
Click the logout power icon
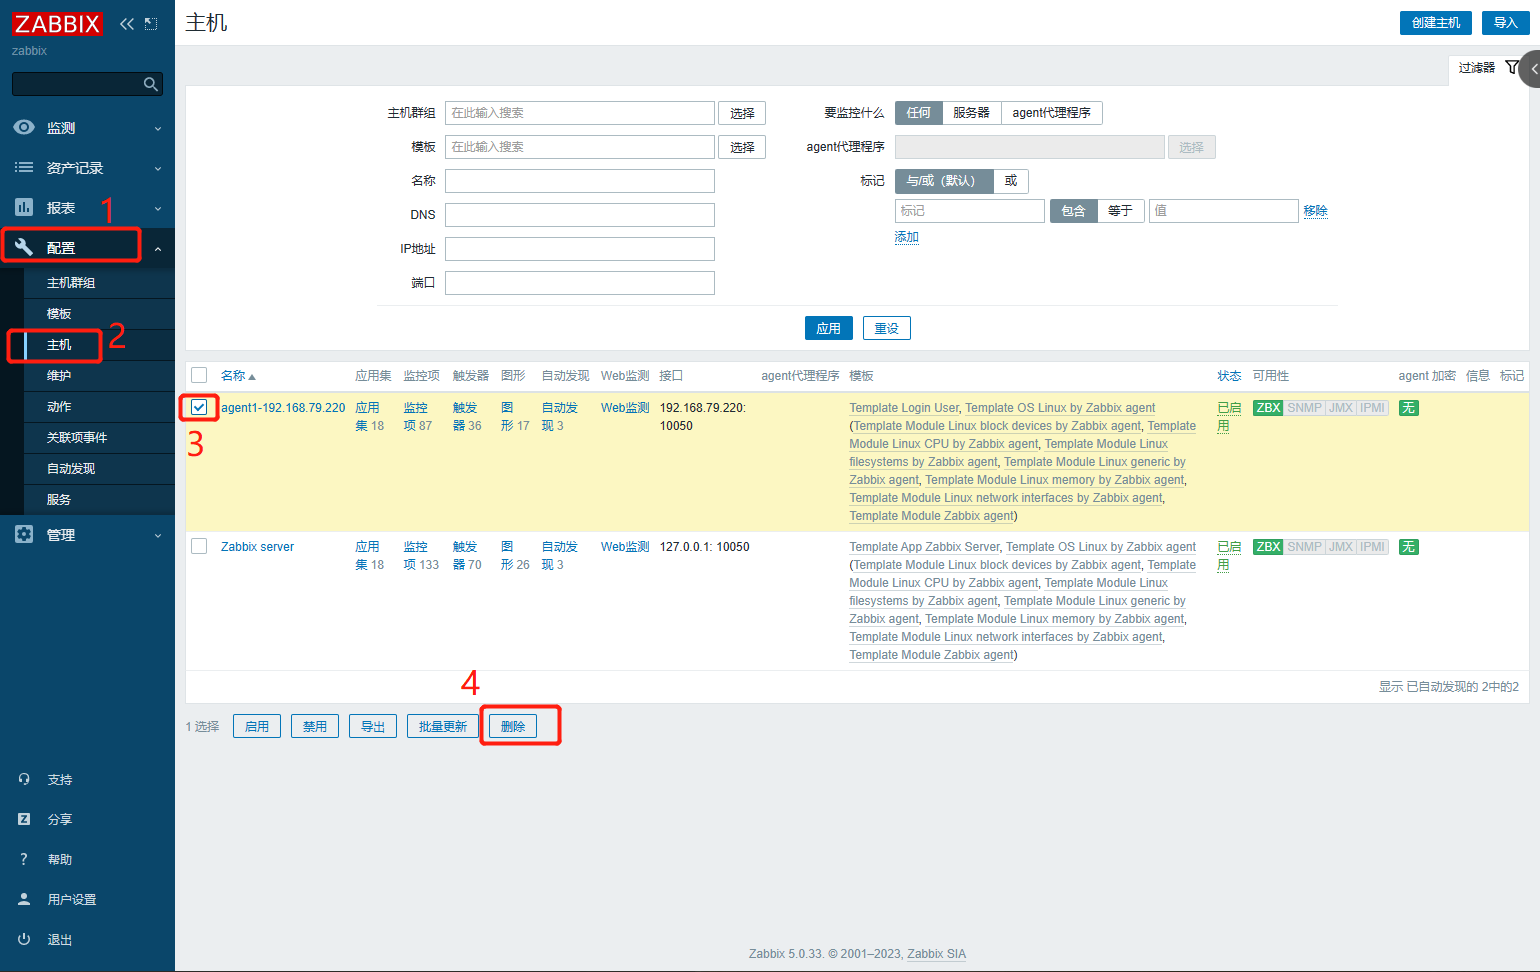[x=24, y=939]
